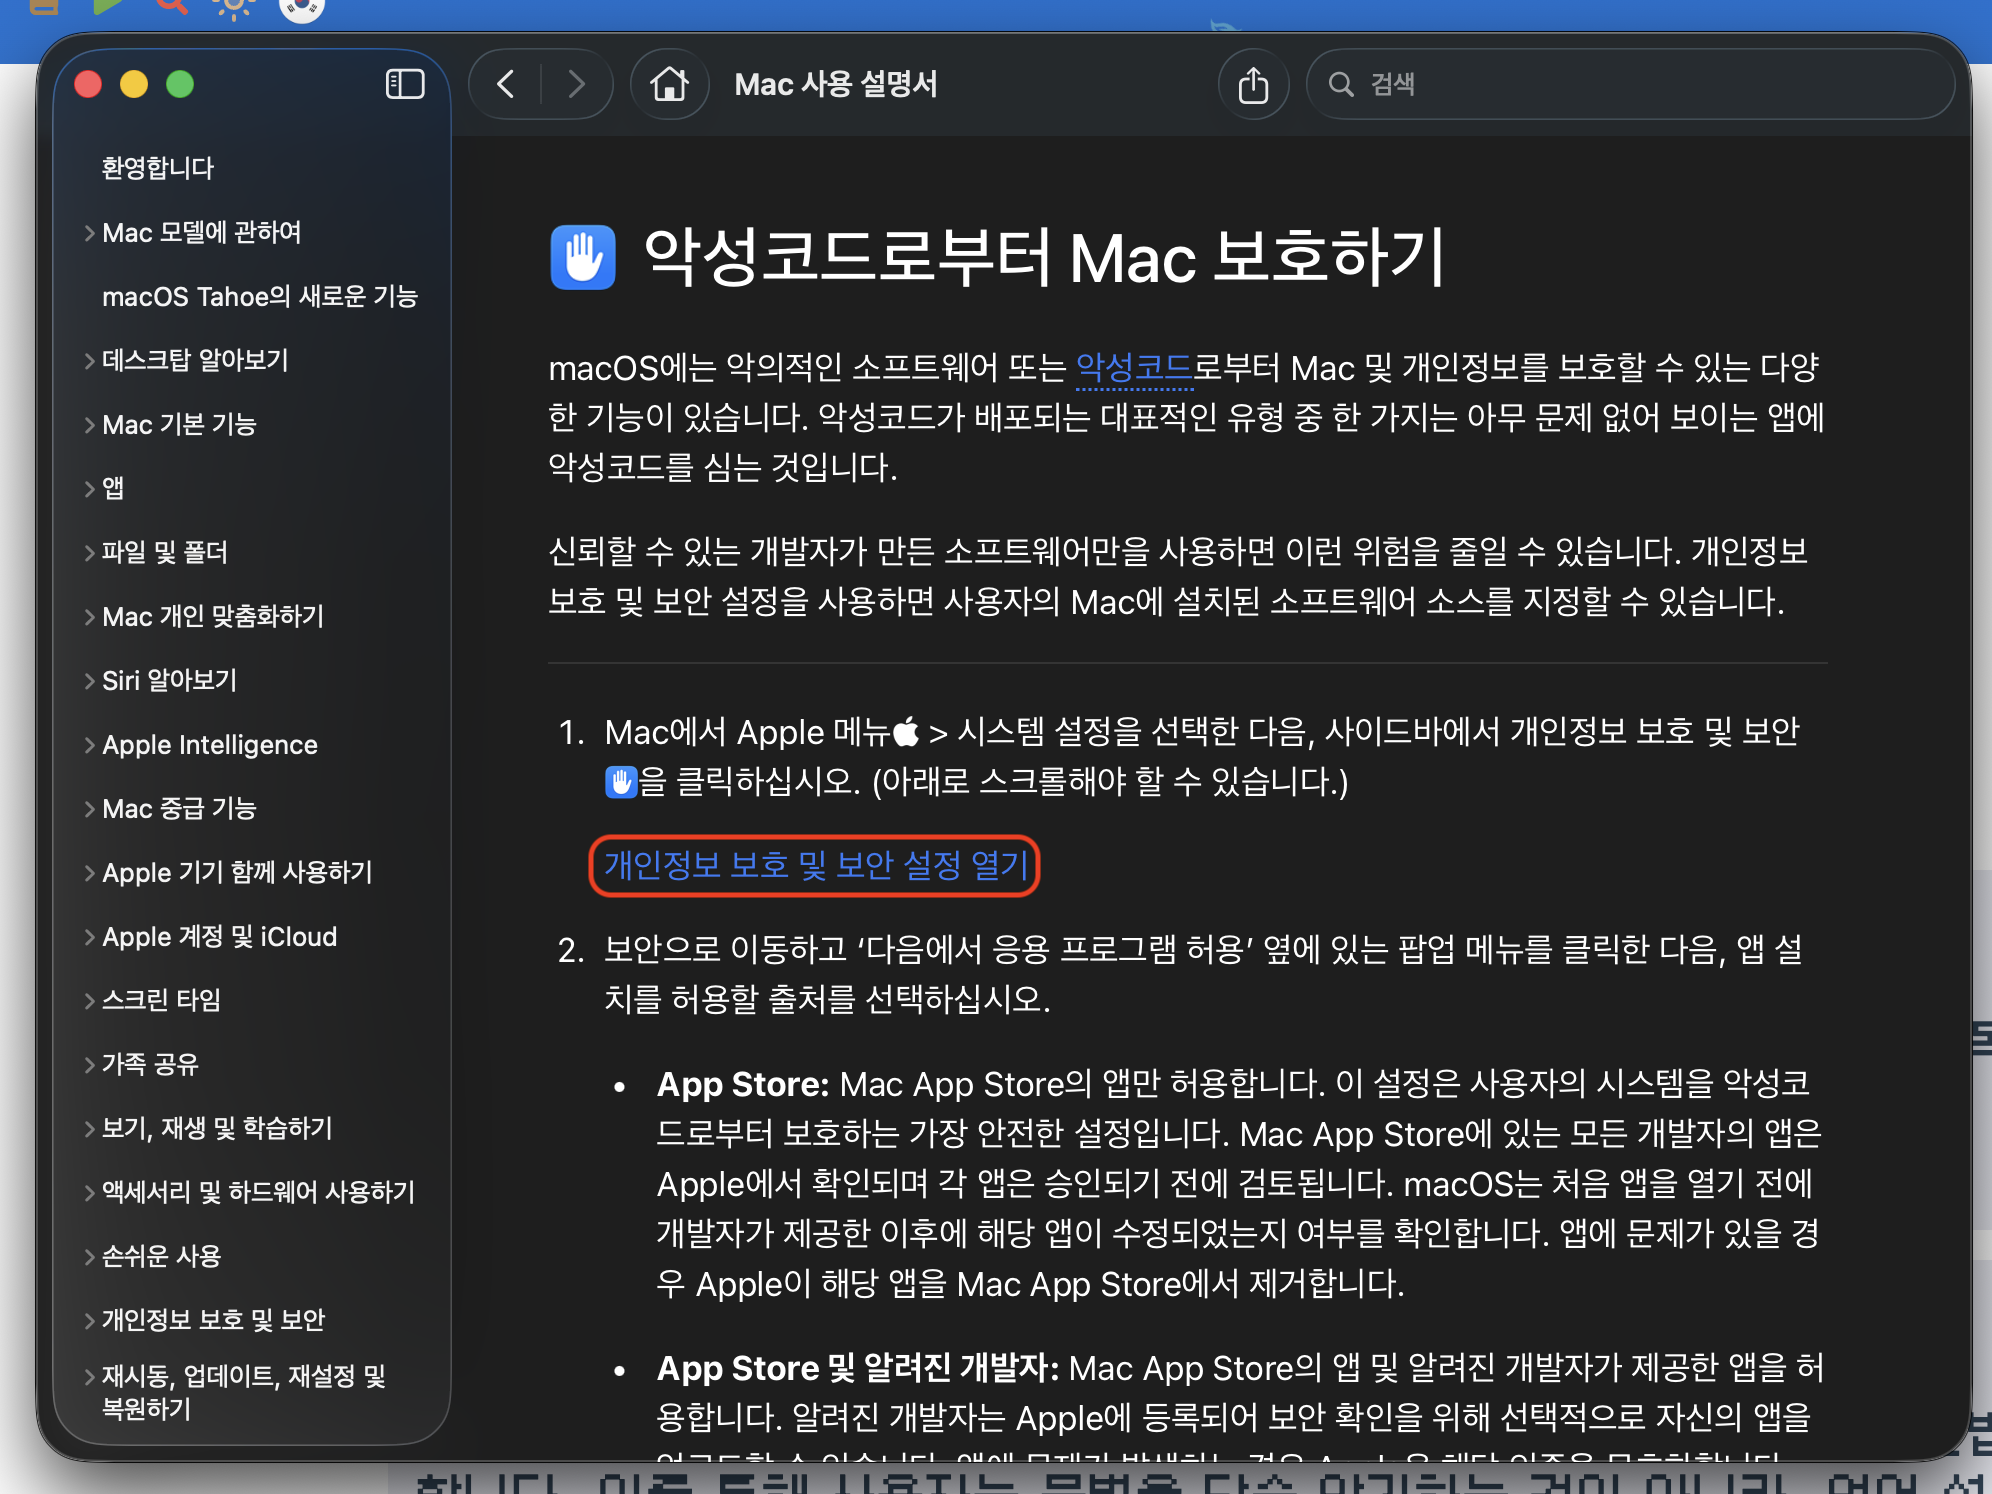Open 액세서리 및 하드웨어 사용하기 topic
The image size is (1992, 1494).
coord(258,1192)
